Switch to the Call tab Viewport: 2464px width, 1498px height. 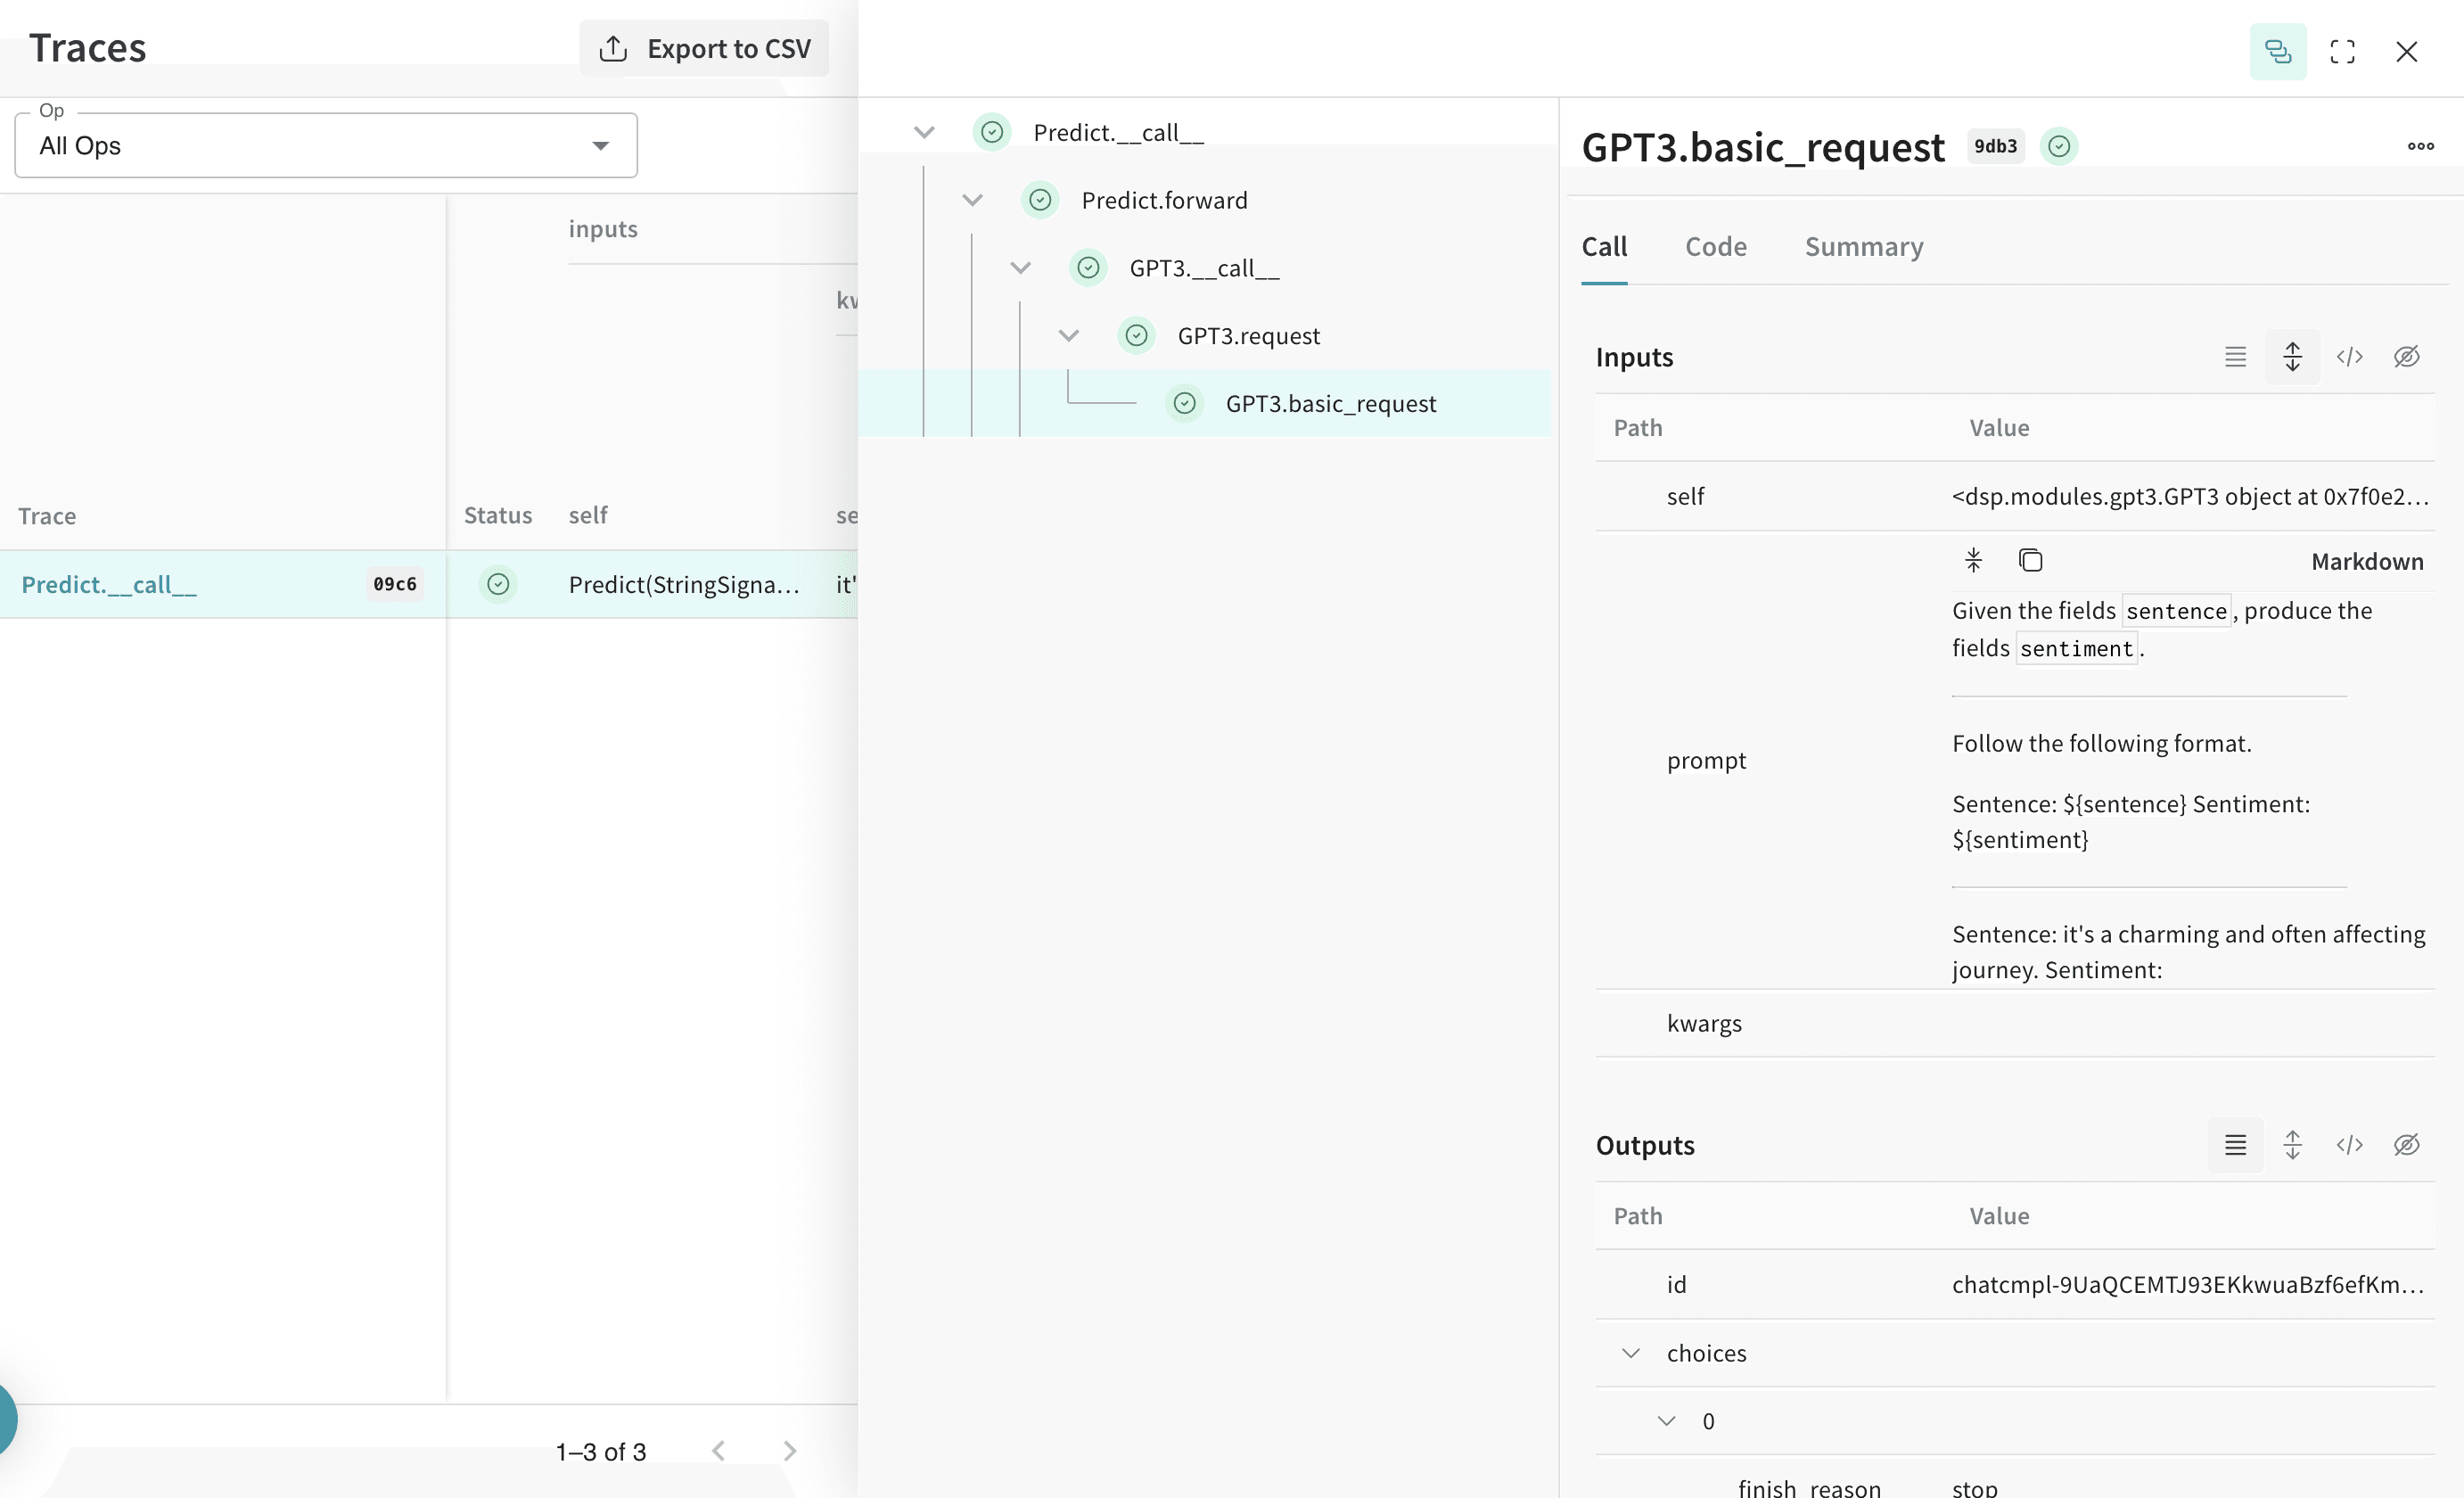(1604, 247)
